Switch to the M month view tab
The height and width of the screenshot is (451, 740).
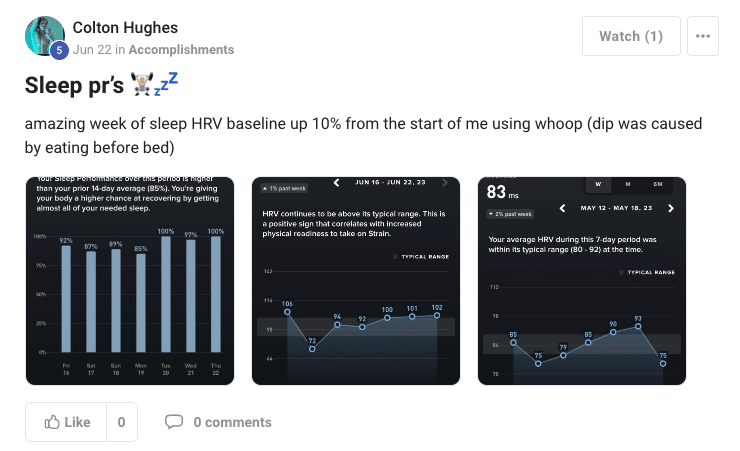627,184
